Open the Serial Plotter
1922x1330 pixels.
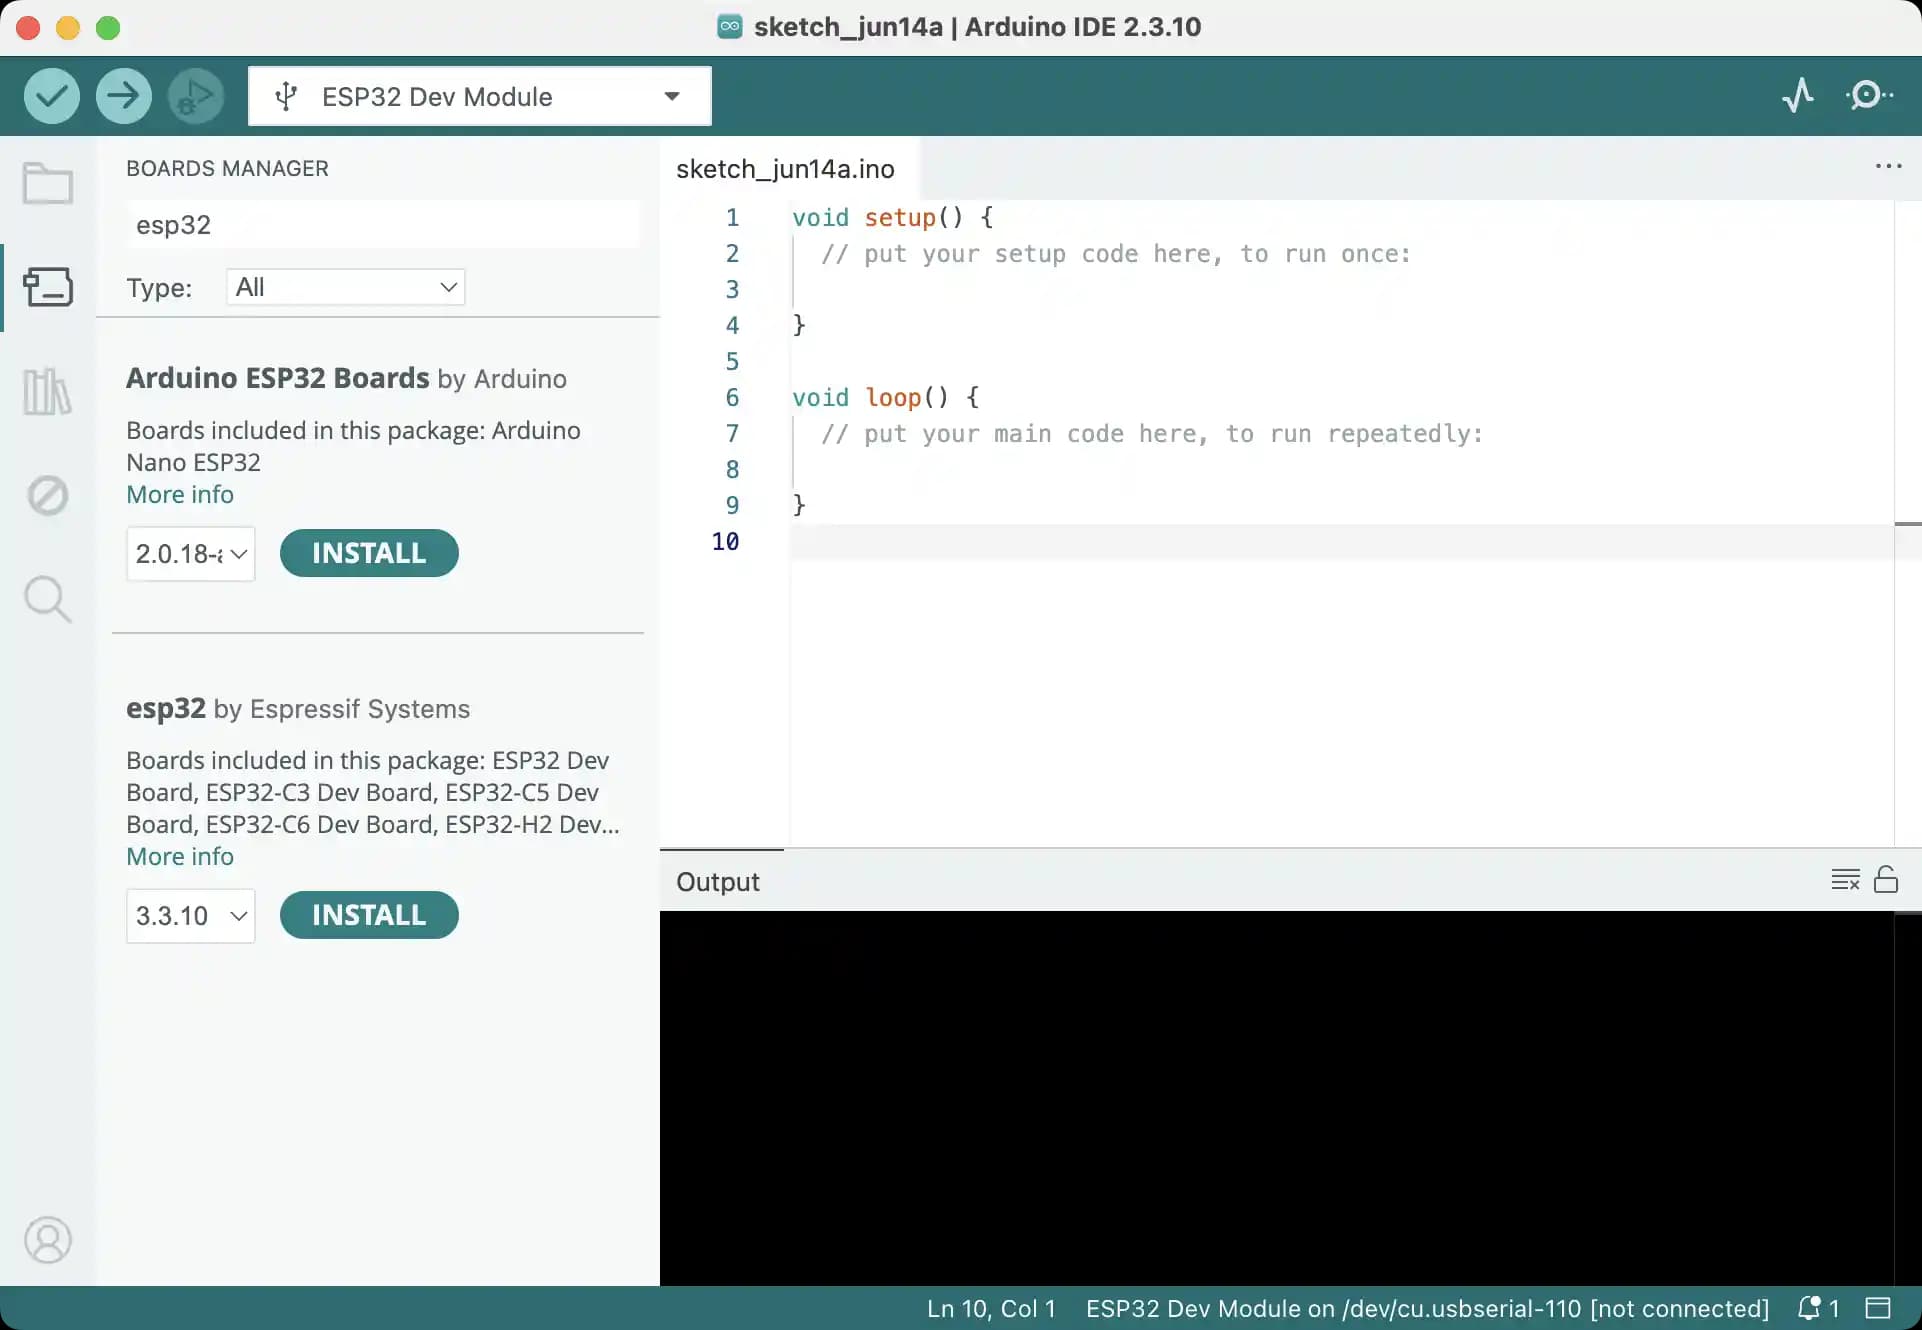pos(1798,96)
